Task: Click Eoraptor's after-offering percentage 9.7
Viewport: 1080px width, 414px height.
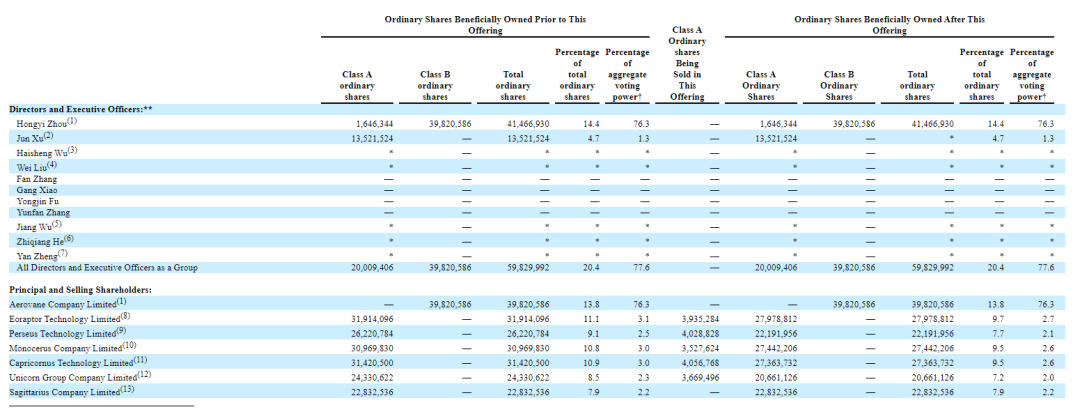Action: pyautogui.click(x=996, y=319)
